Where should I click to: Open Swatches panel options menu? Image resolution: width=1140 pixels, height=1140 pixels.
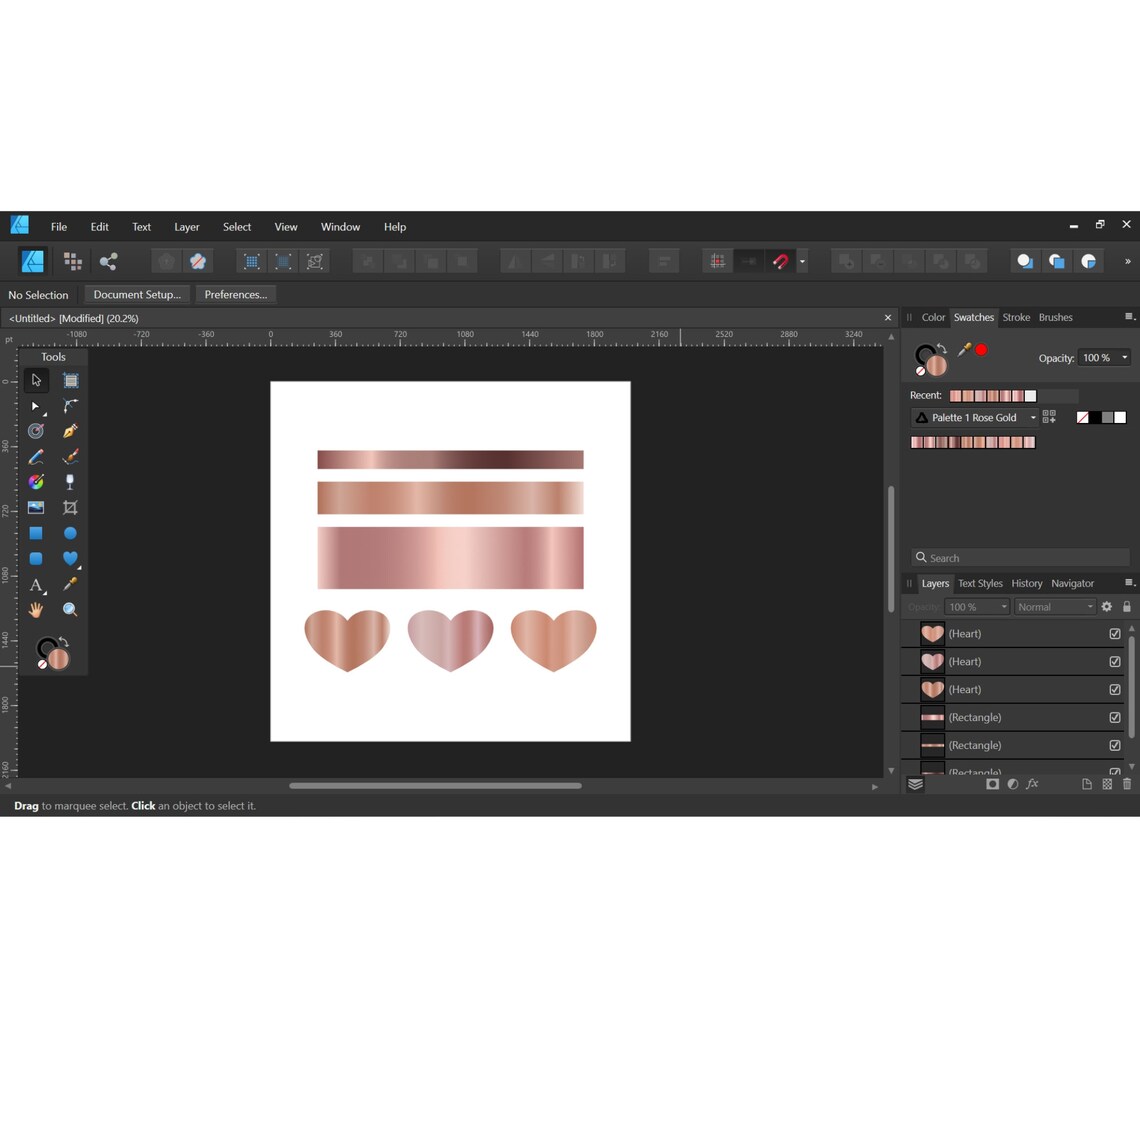pos(1129,316)
